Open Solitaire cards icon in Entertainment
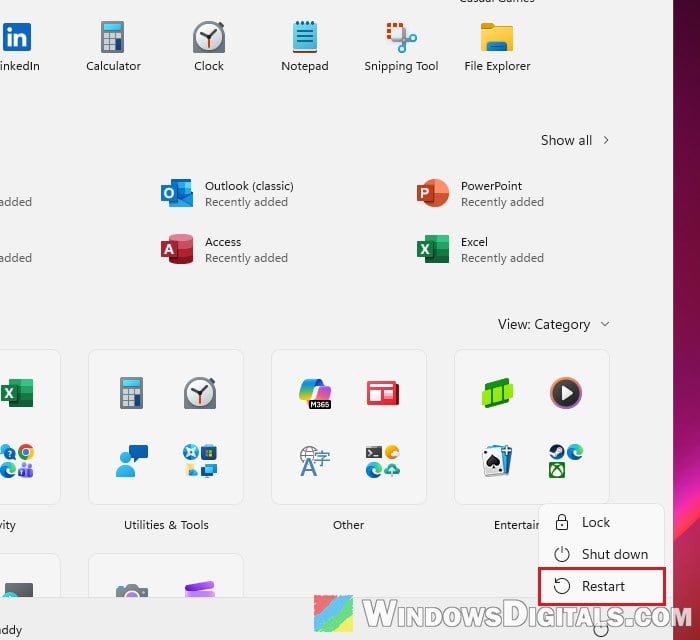This screenshot has width=700, height=640. tap(497, 461)
